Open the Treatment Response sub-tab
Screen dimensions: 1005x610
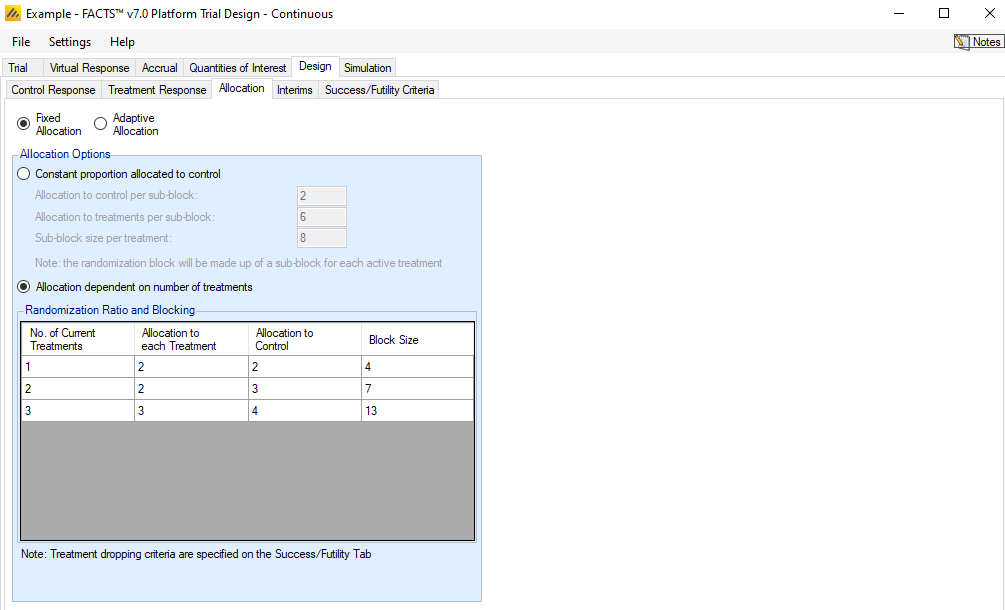(x=157, y=90)
